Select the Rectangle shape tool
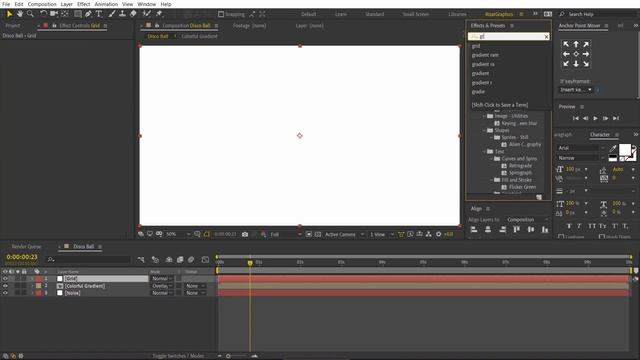 78,14
